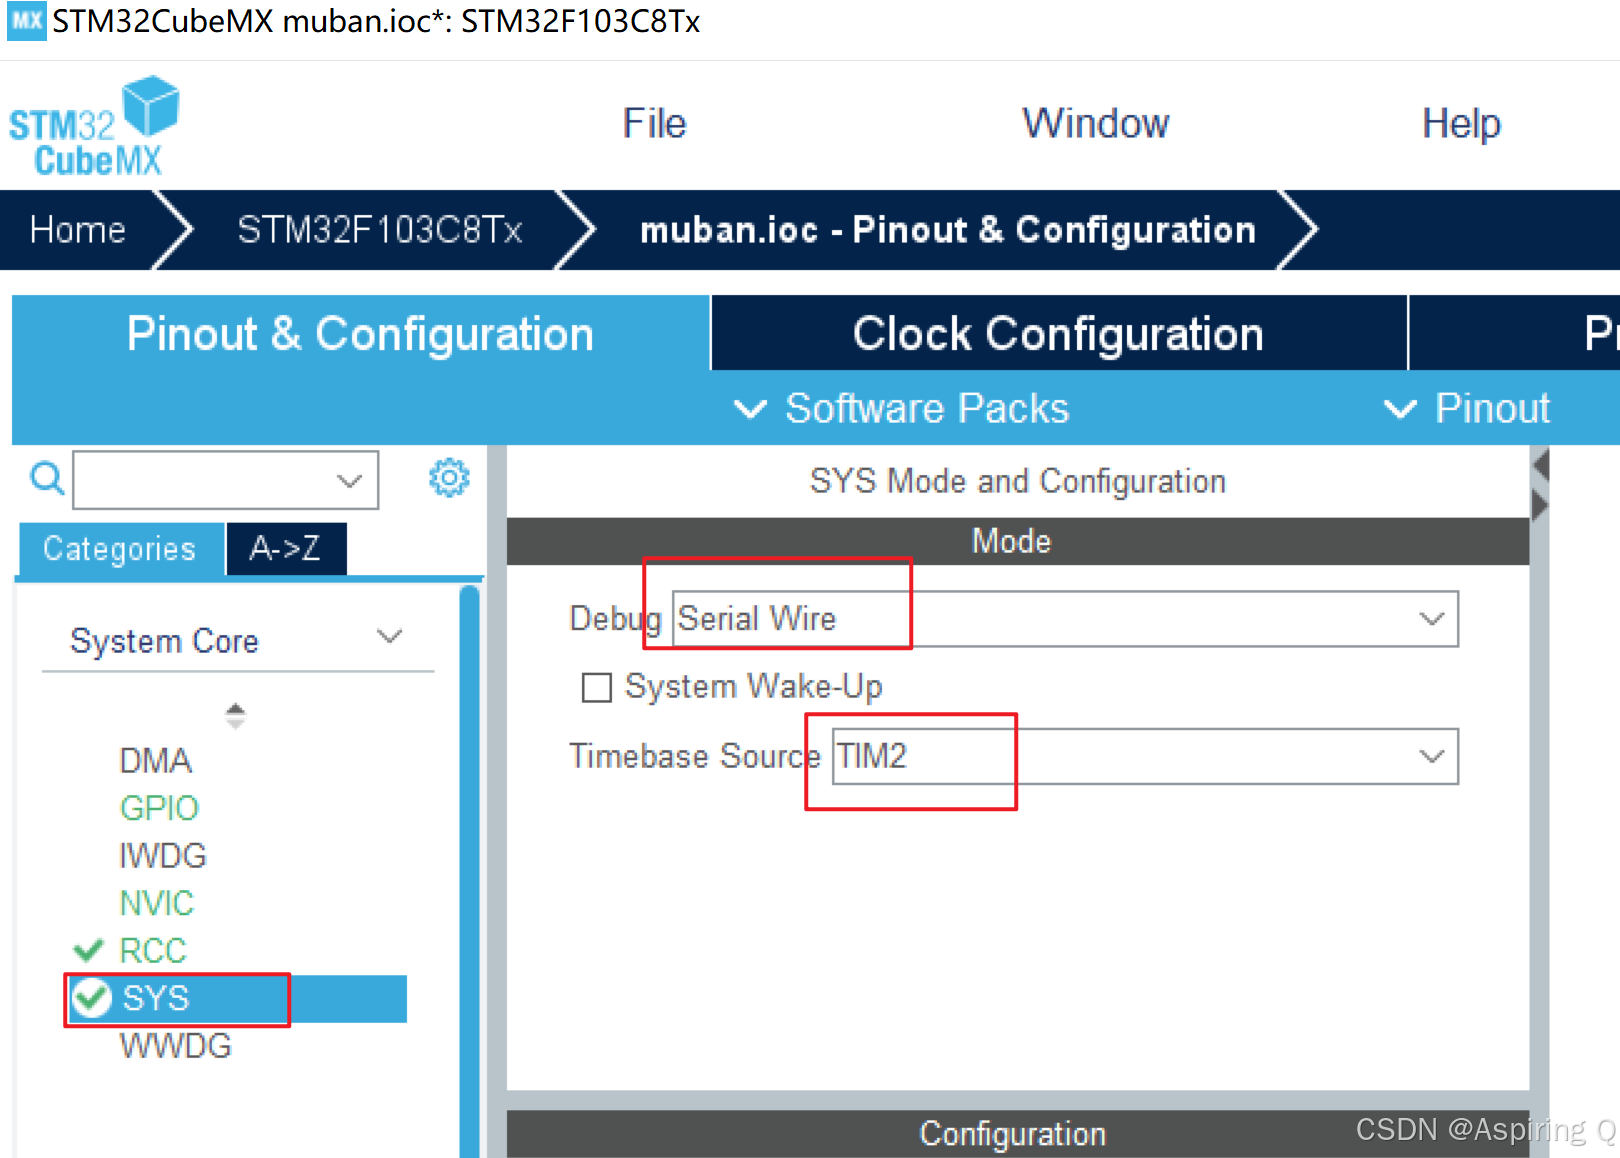Viewport: 1620px width, 1158px height.
Task: Click the category list vertical scrollbar
Action: (x=469, y=870)
